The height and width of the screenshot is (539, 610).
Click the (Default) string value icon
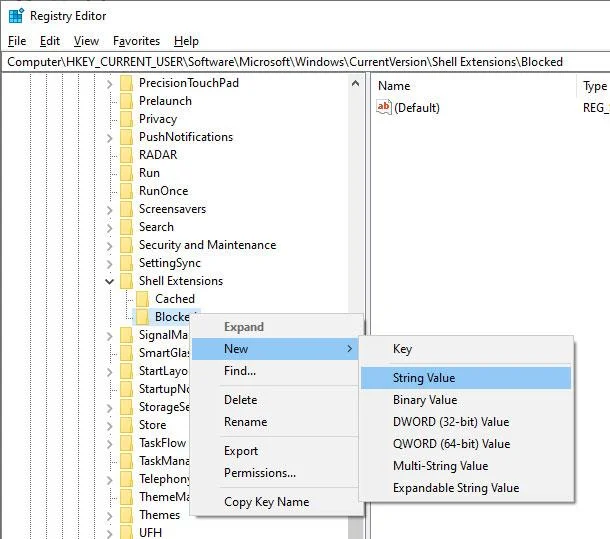tap(384, 107)
